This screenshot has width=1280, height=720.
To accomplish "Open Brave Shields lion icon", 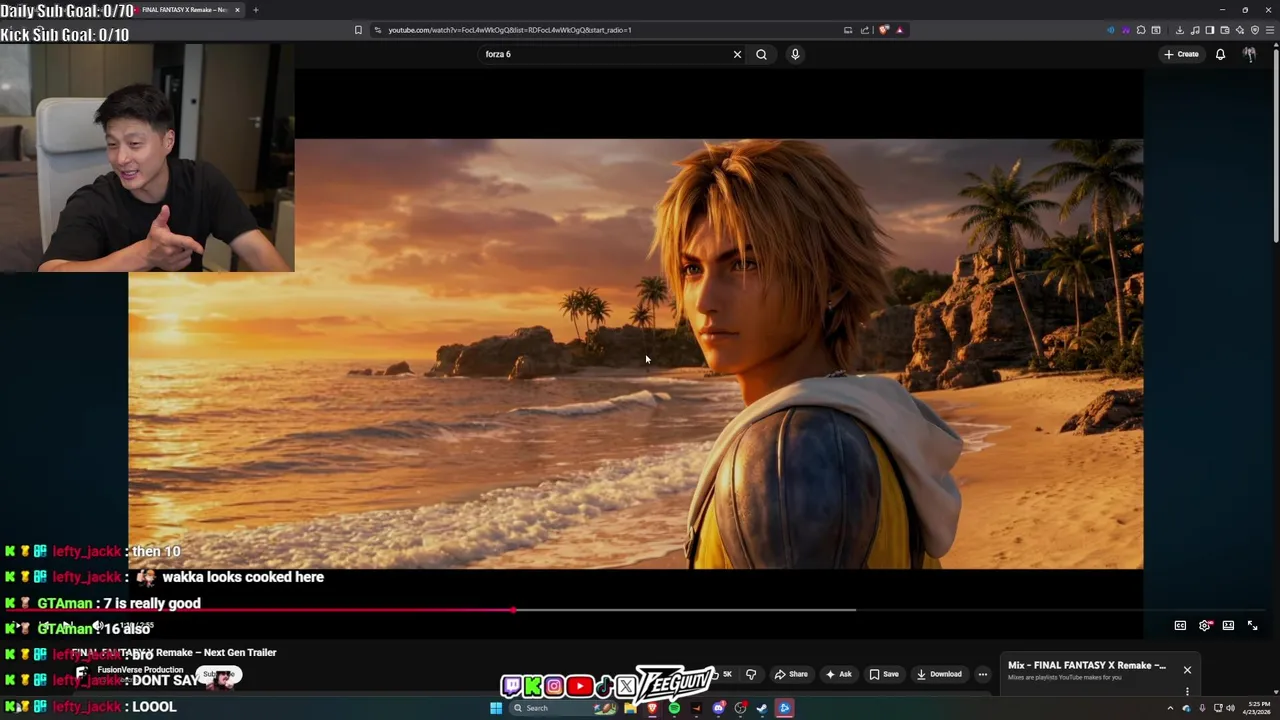I will [x=884, y=30].
